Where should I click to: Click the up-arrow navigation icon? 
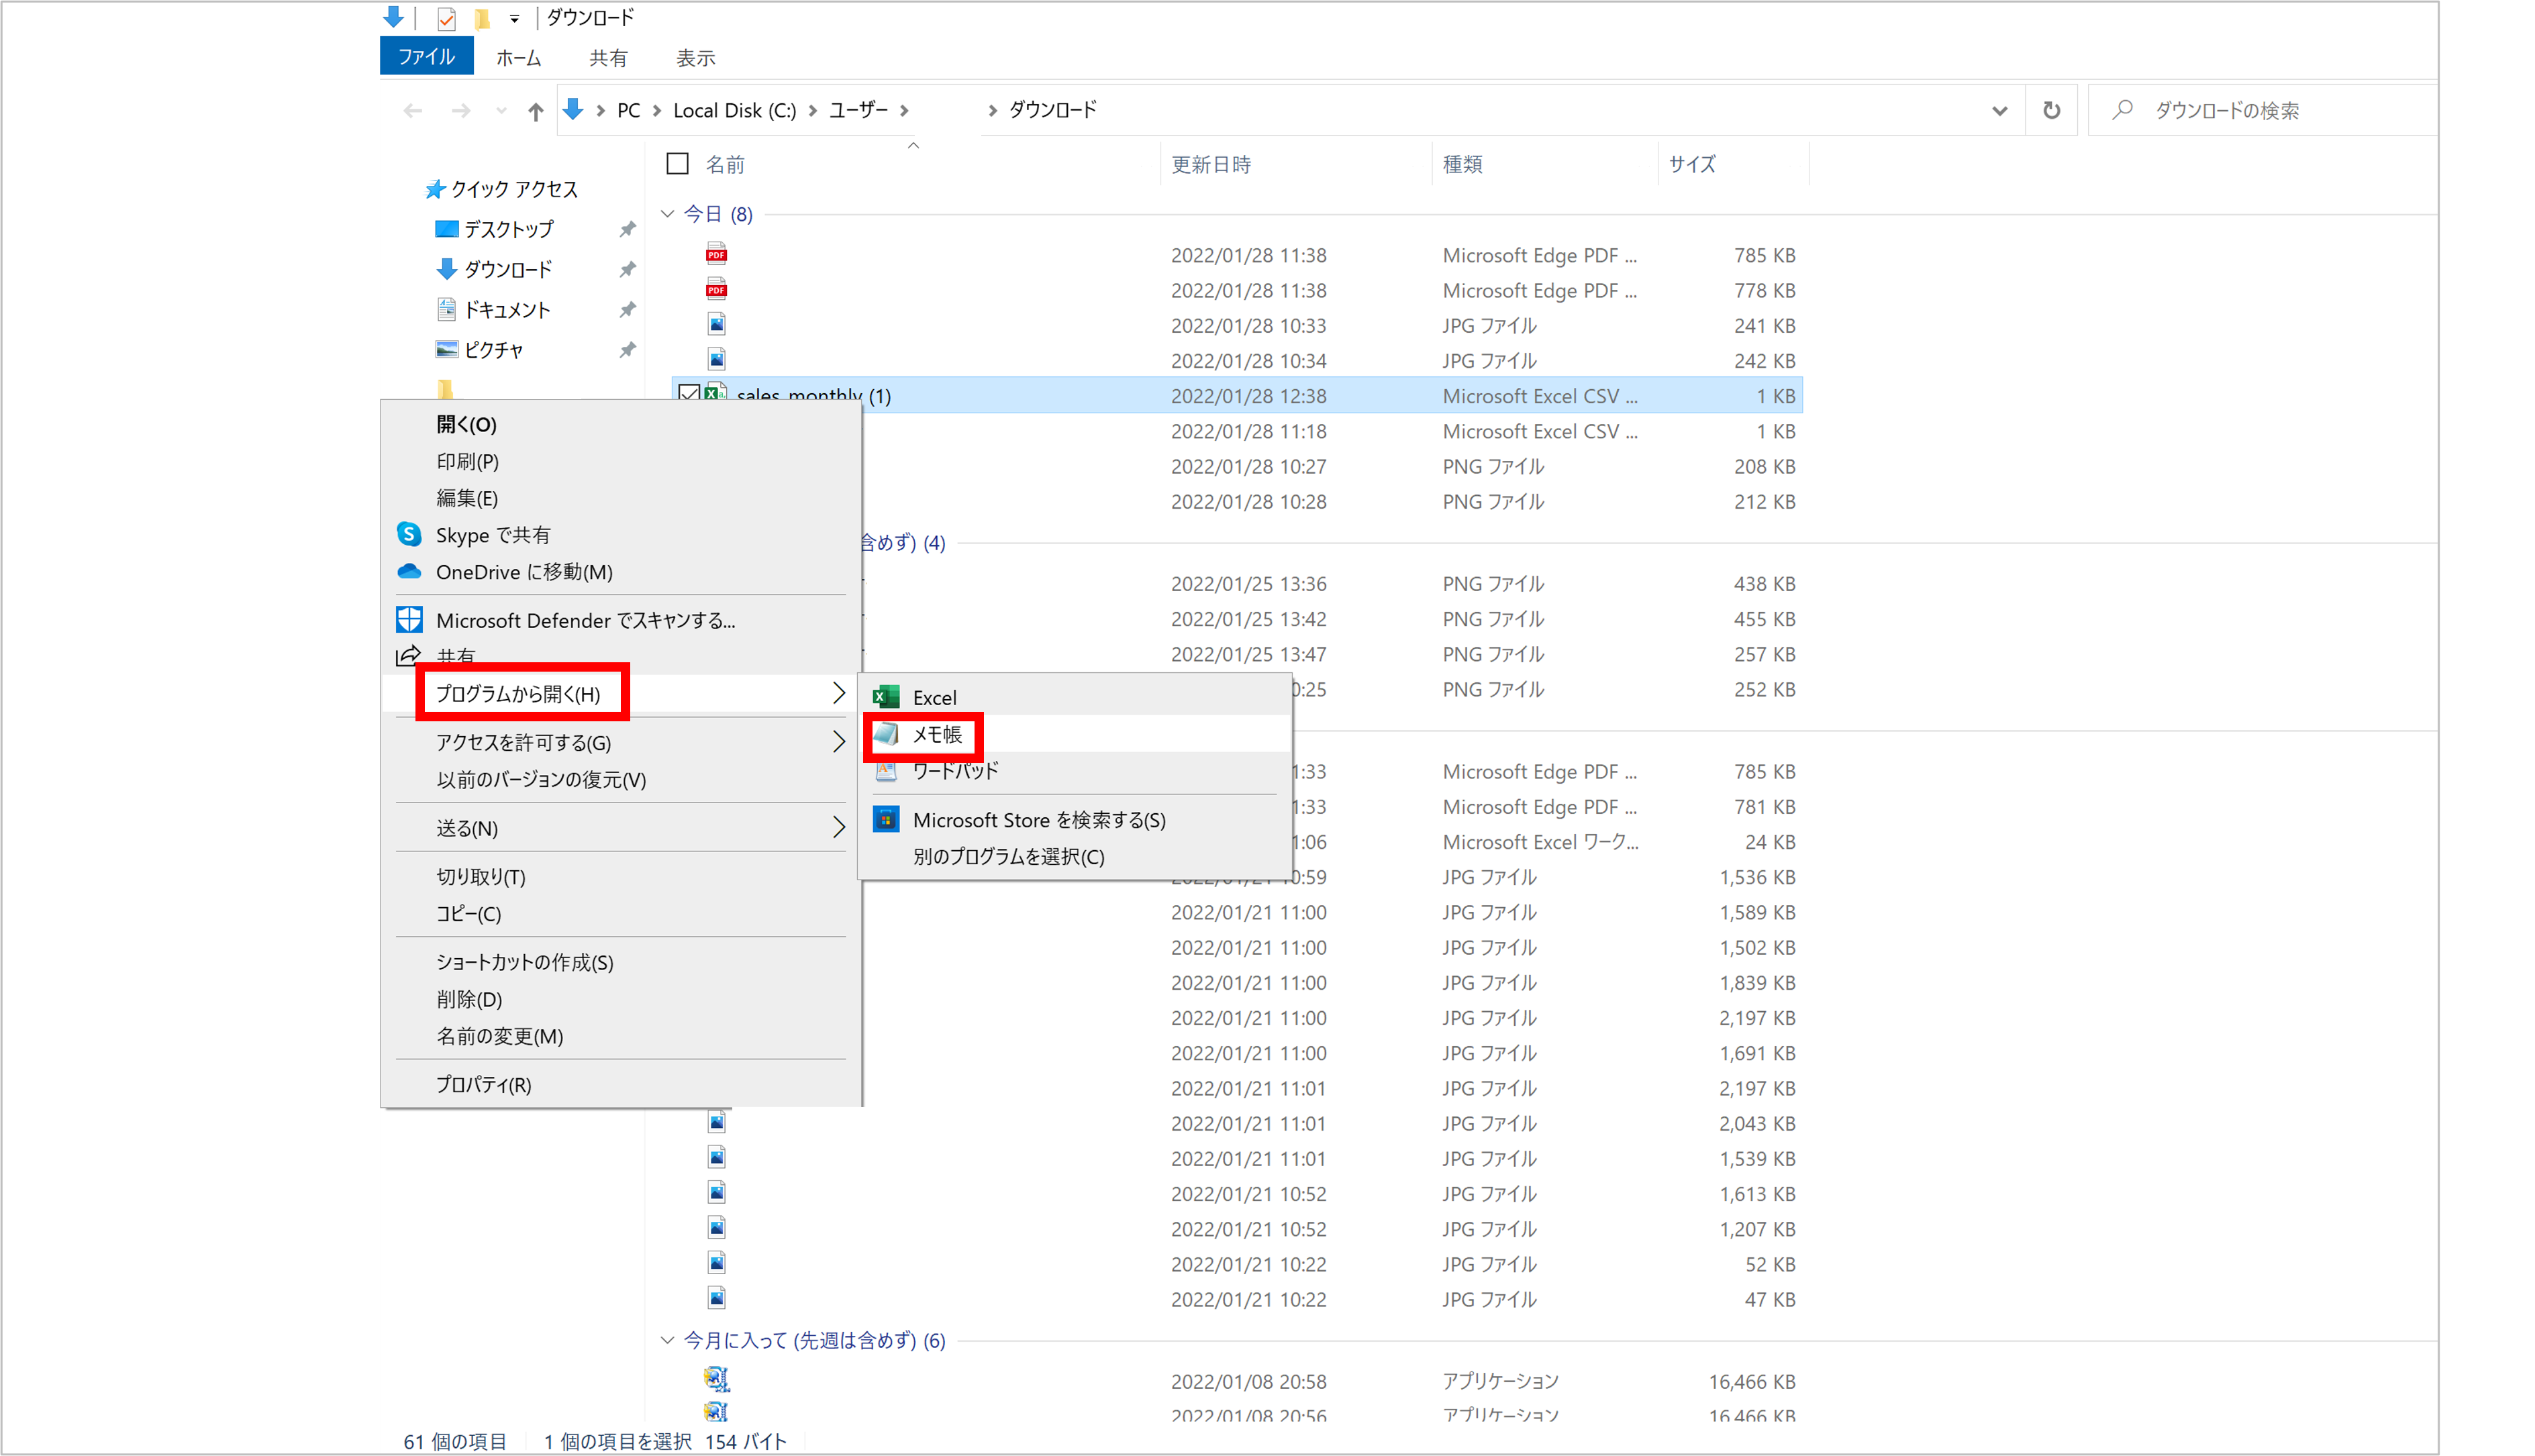536,111
